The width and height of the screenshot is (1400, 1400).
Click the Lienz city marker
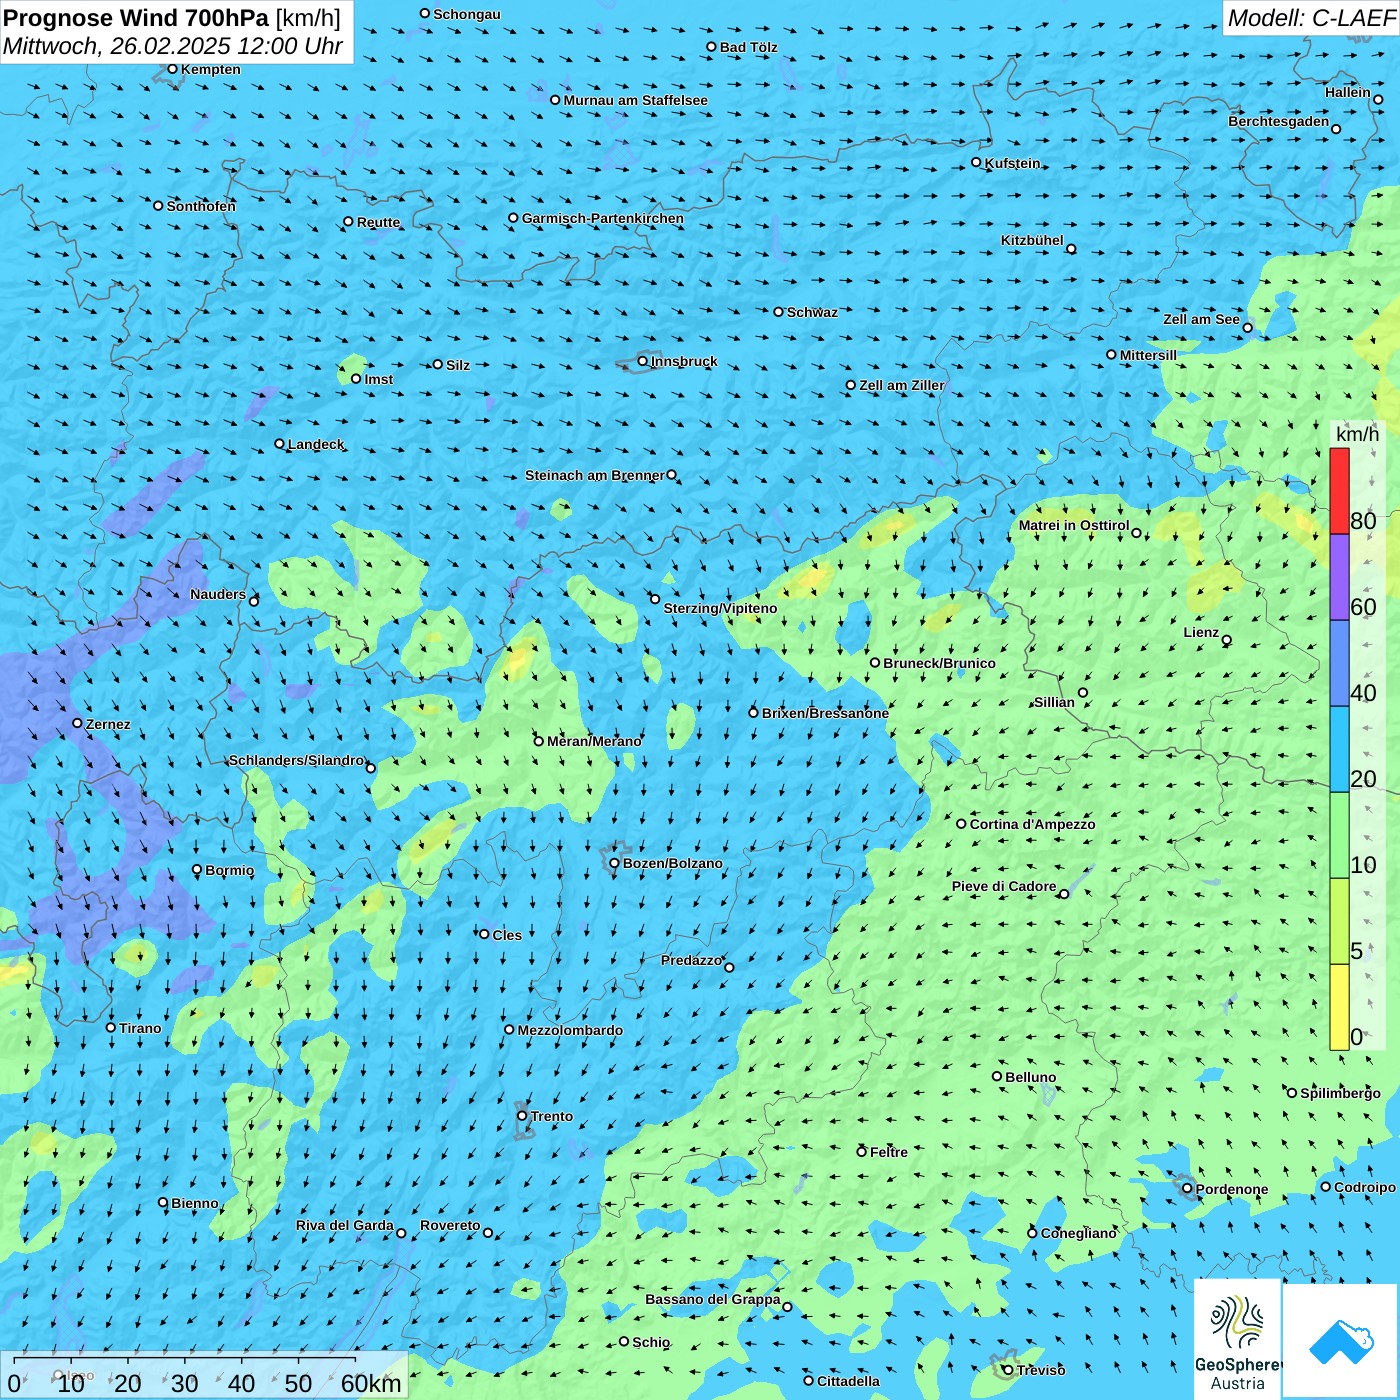point(1227,640)
